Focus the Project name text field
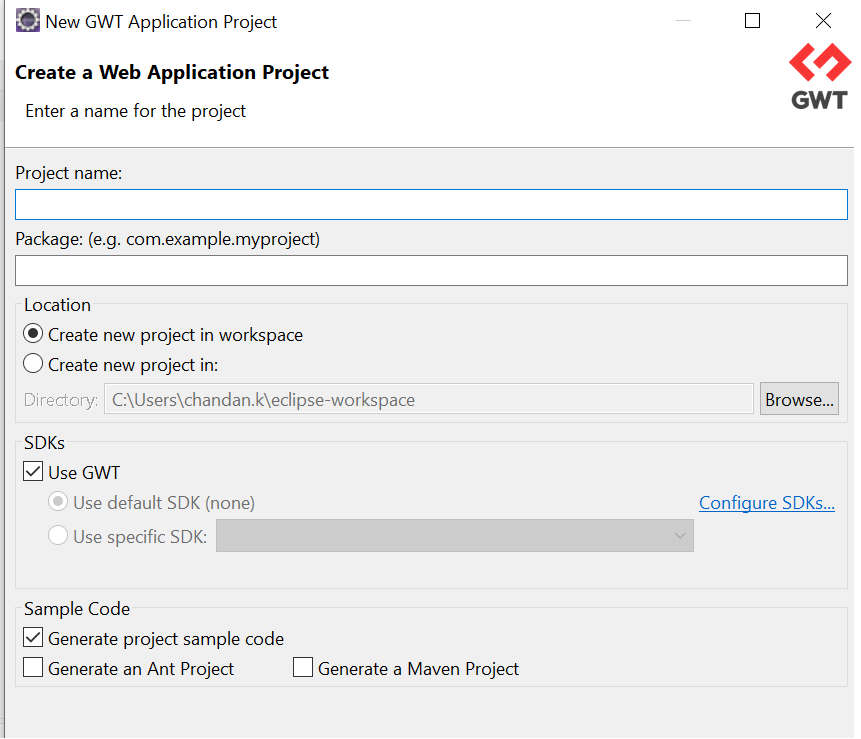Image resolution: width=861 pixels, height=739 pixels. [x=431, y=205]
